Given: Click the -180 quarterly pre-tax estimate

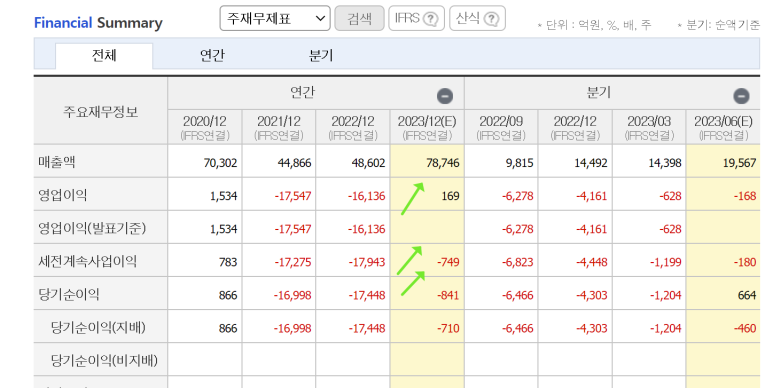Looking at the screenshot, I should pyautogui.click(x=744, y=262).
